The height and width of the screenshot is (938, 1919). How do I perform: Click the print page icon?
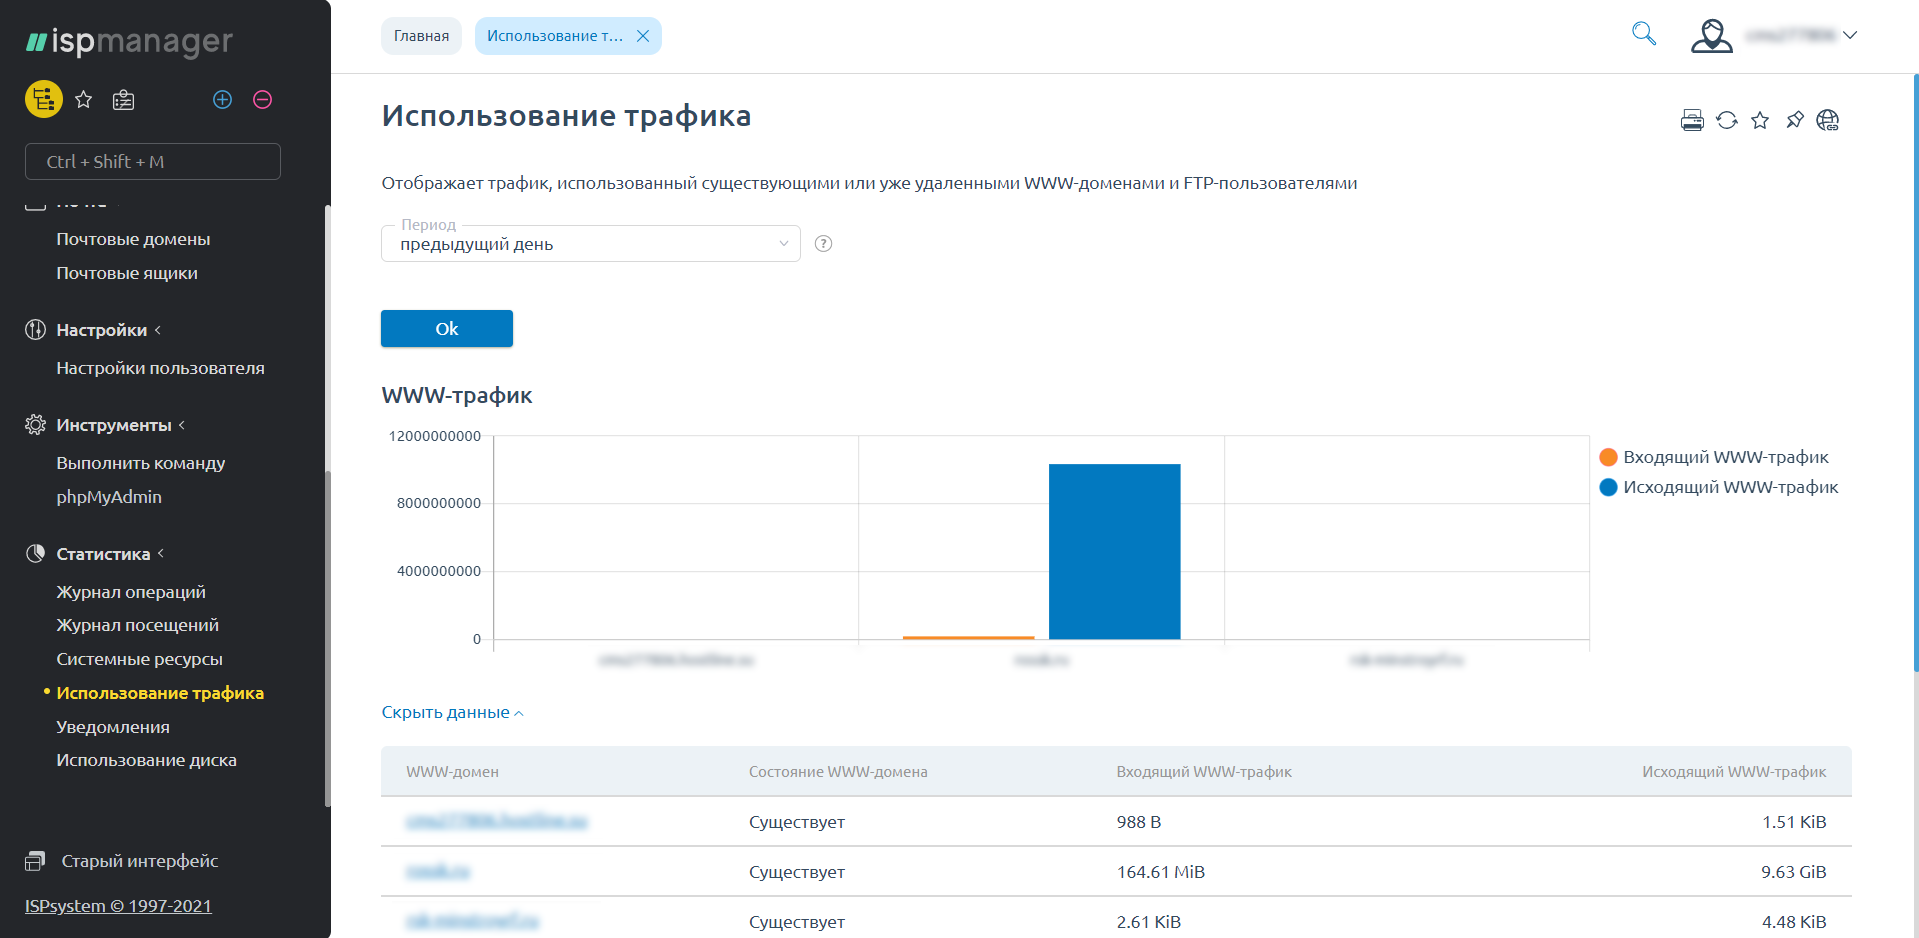pyautogui.click(x=1691, y=121)
